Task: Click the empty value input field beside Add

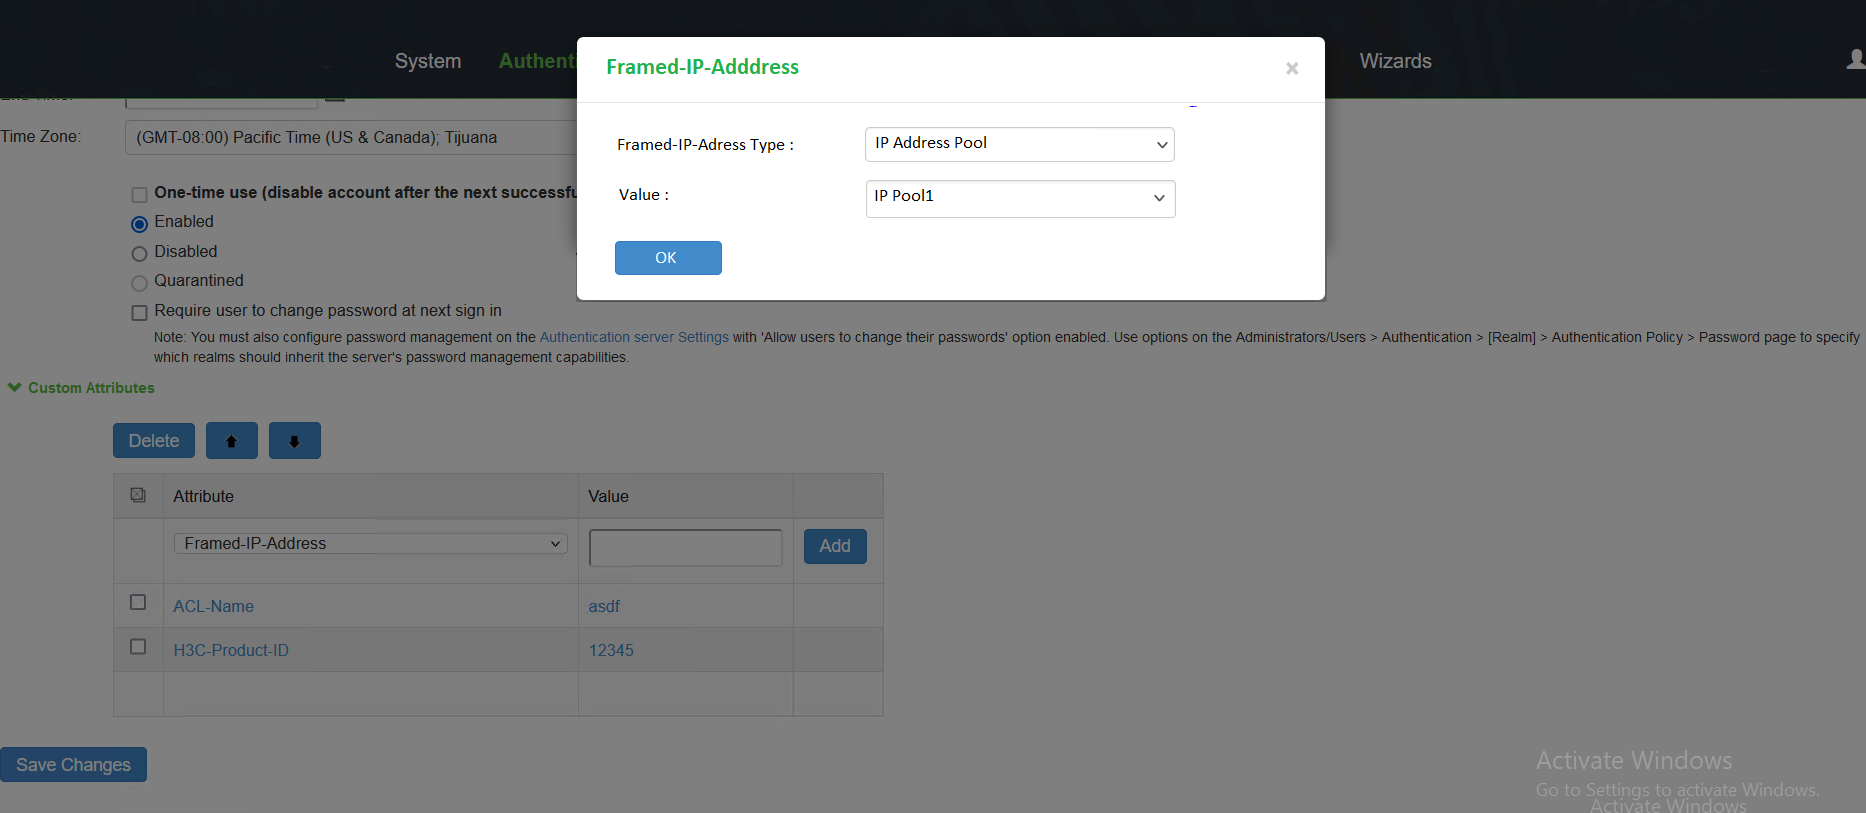Action: pyautogui.click(x=685, y=547)
